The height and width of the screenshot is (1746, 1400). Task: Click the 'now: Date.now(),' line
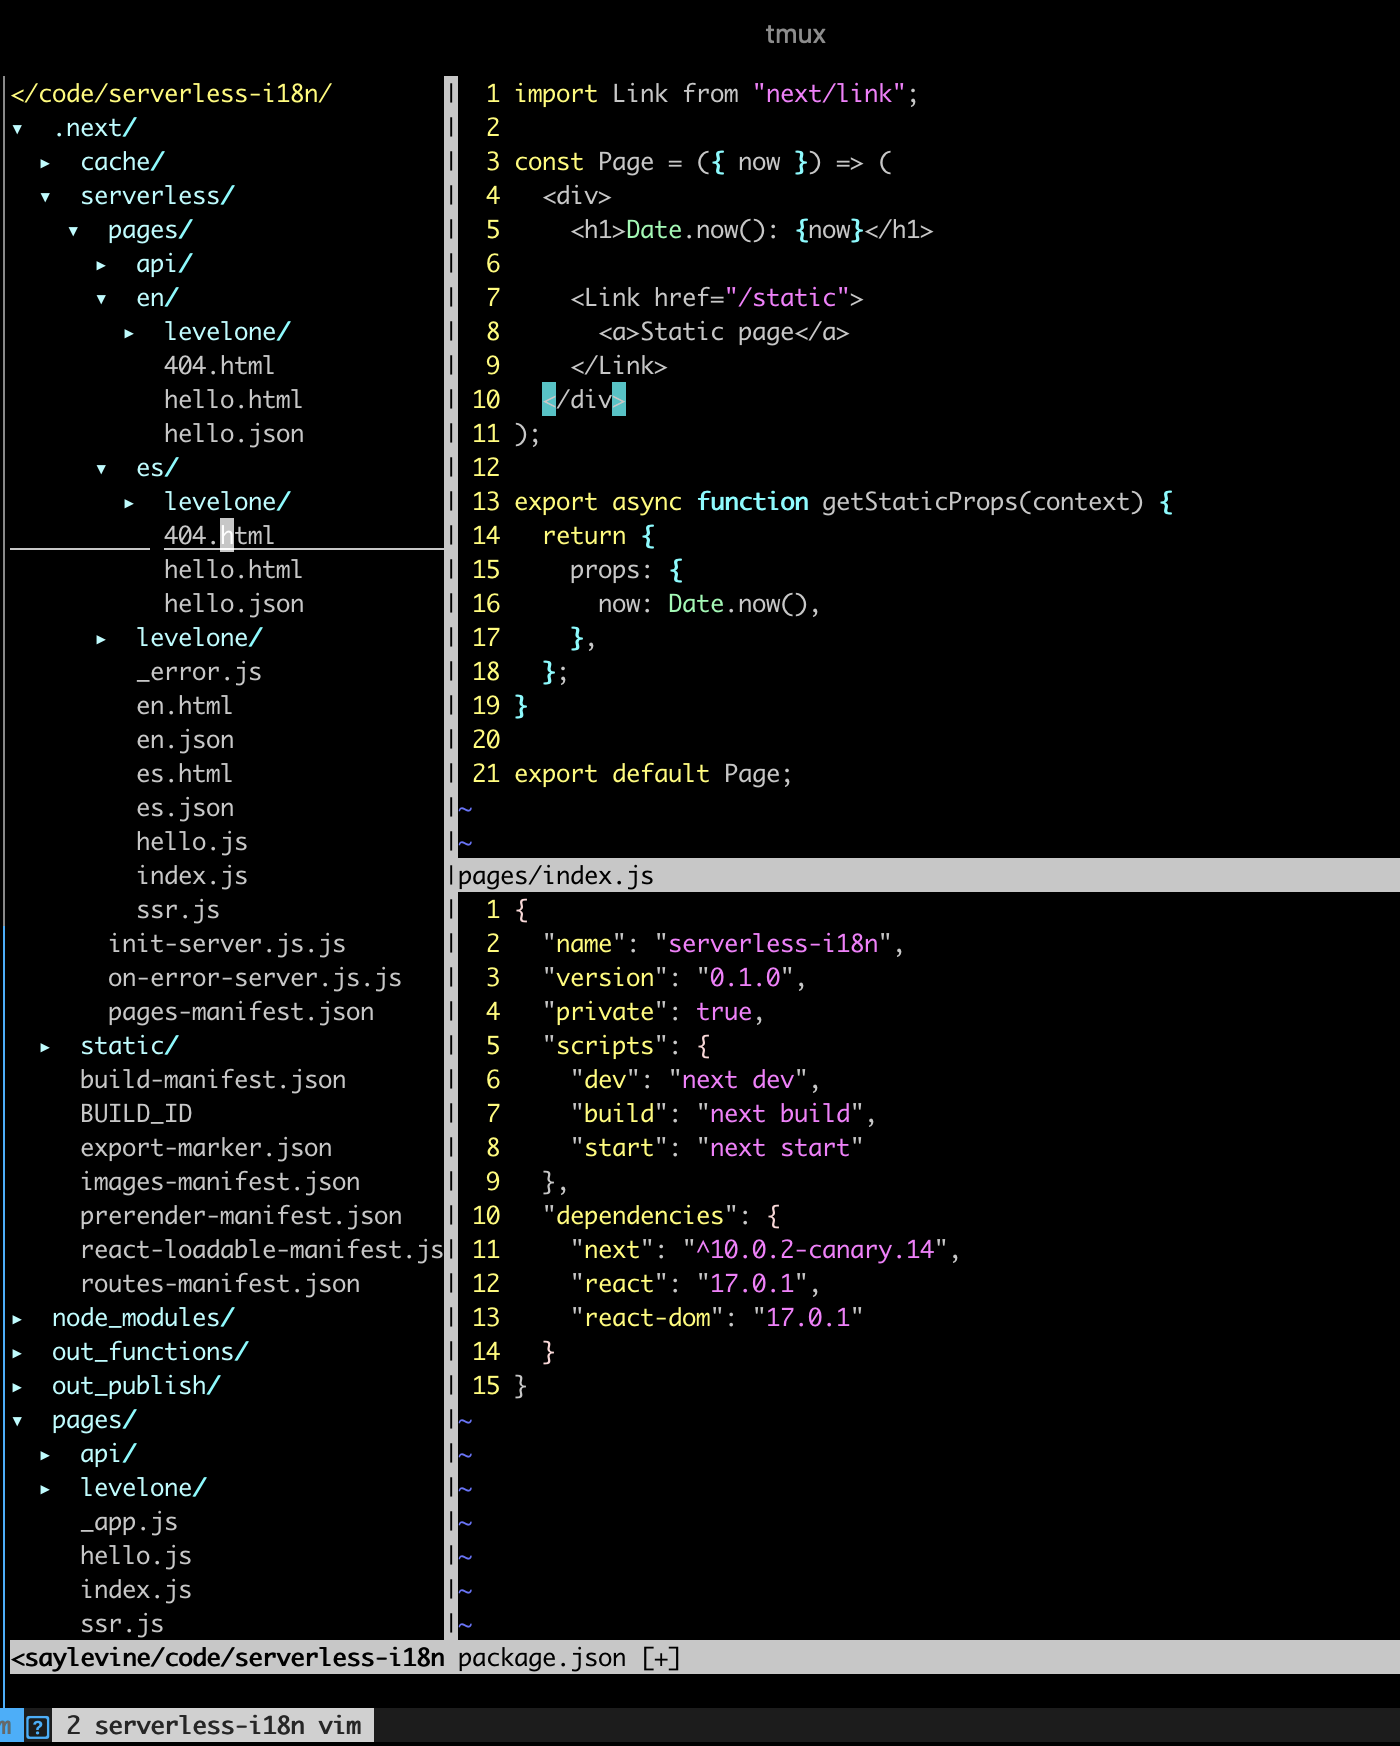pyautogui.click(x=709, y=604)
